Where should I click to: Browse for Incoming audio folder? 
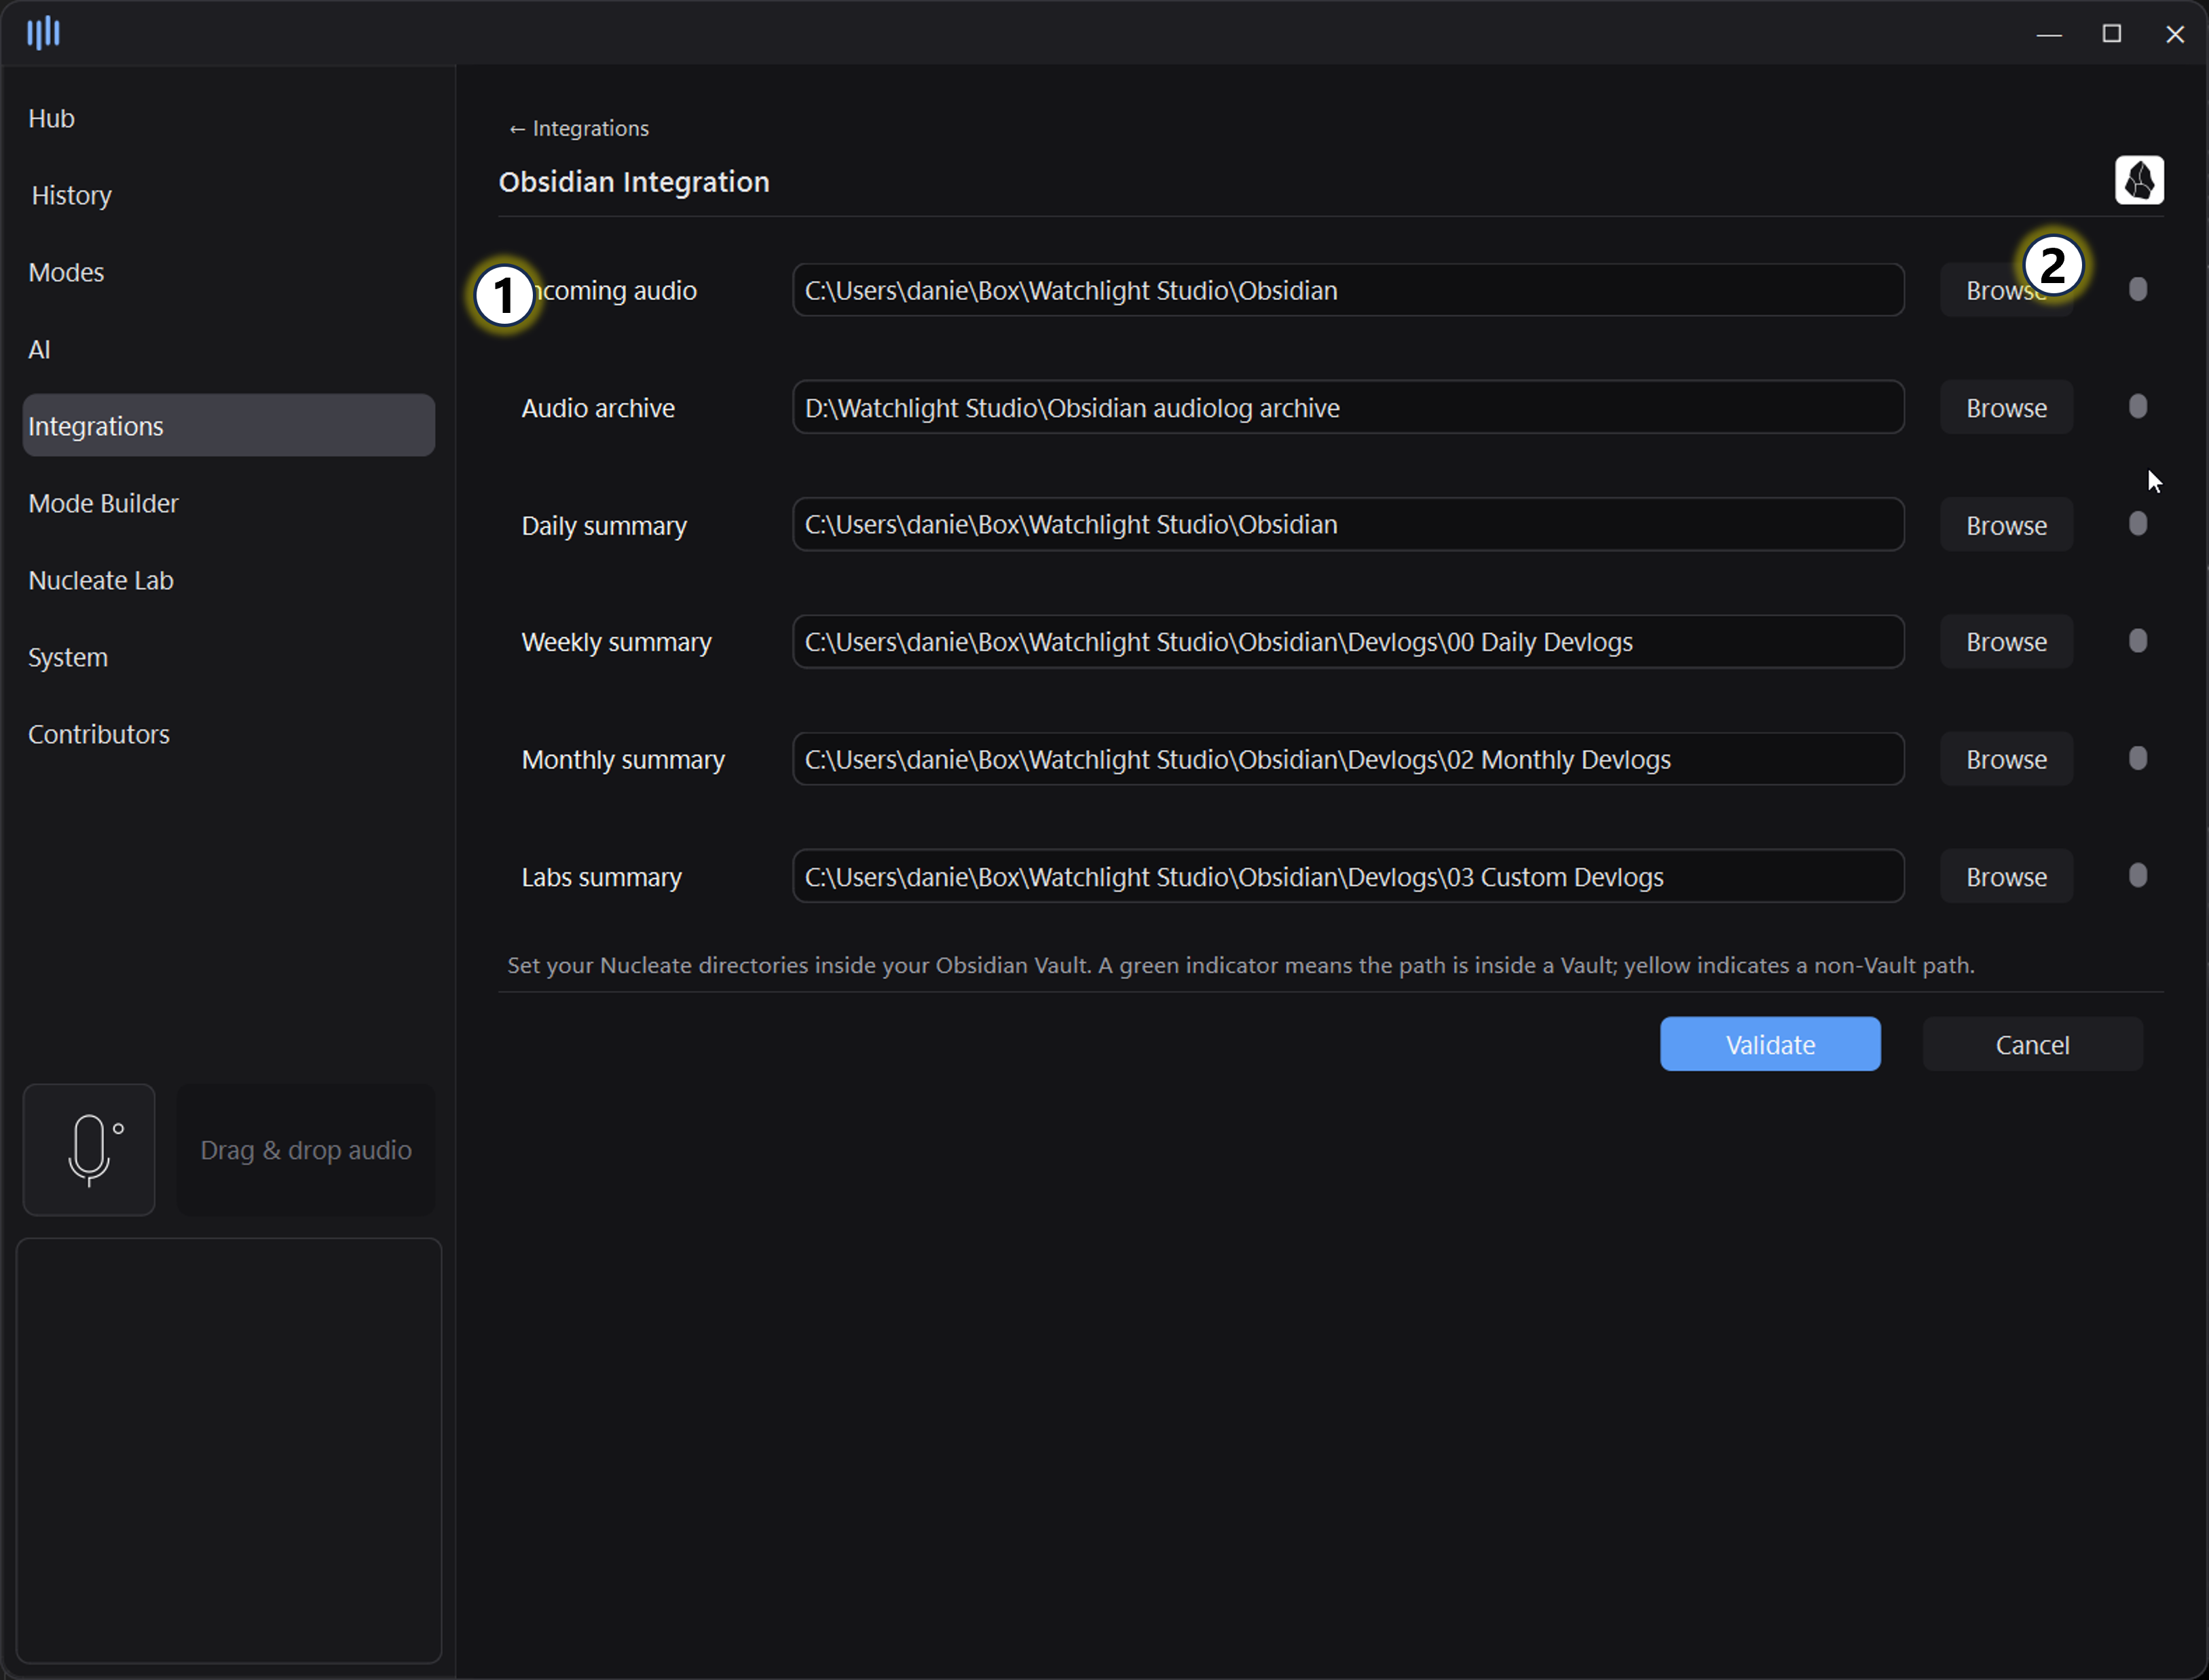(x=2006, y=290)
